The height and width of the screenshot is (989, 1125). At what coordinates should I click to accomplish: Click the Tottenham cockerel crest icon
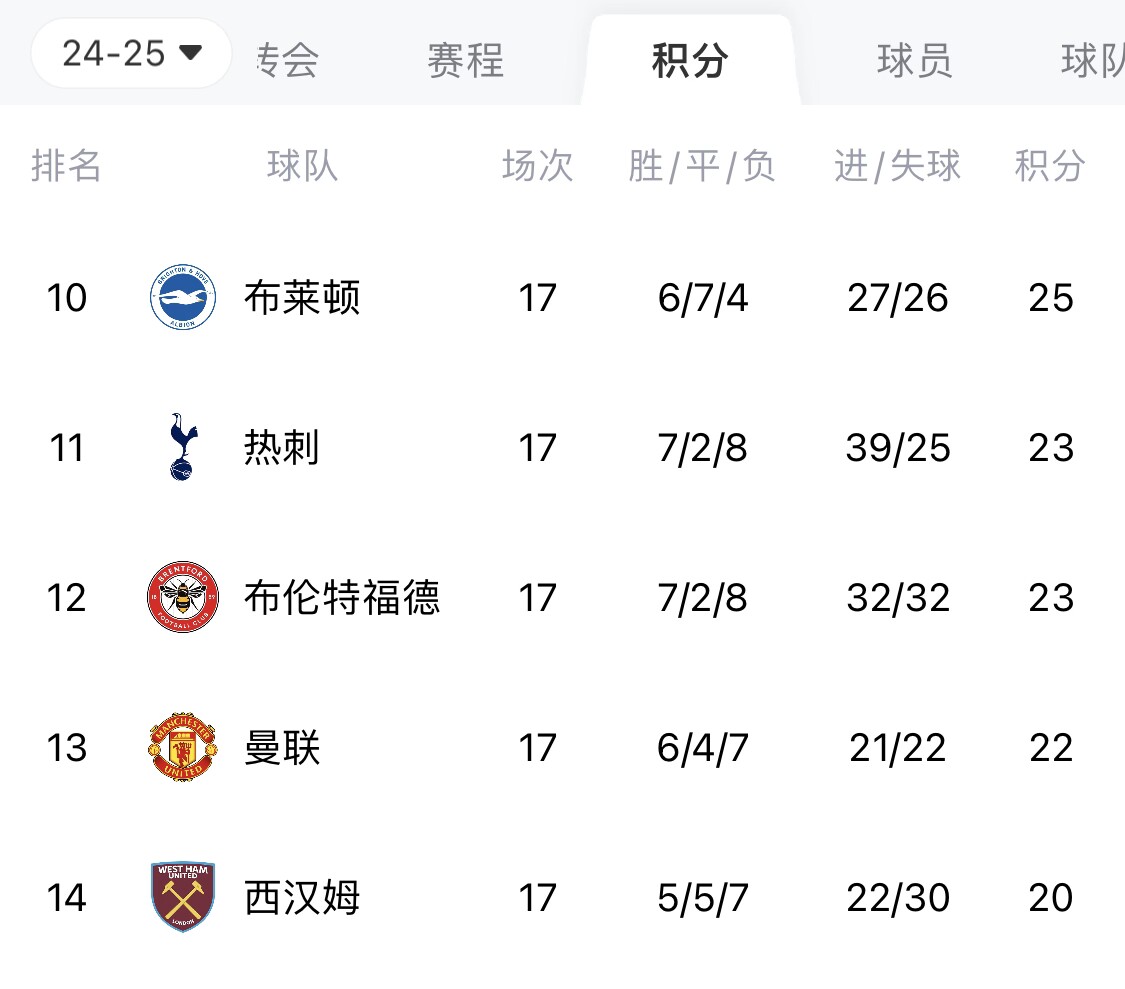pyautogui.click(x=183, y=447)
